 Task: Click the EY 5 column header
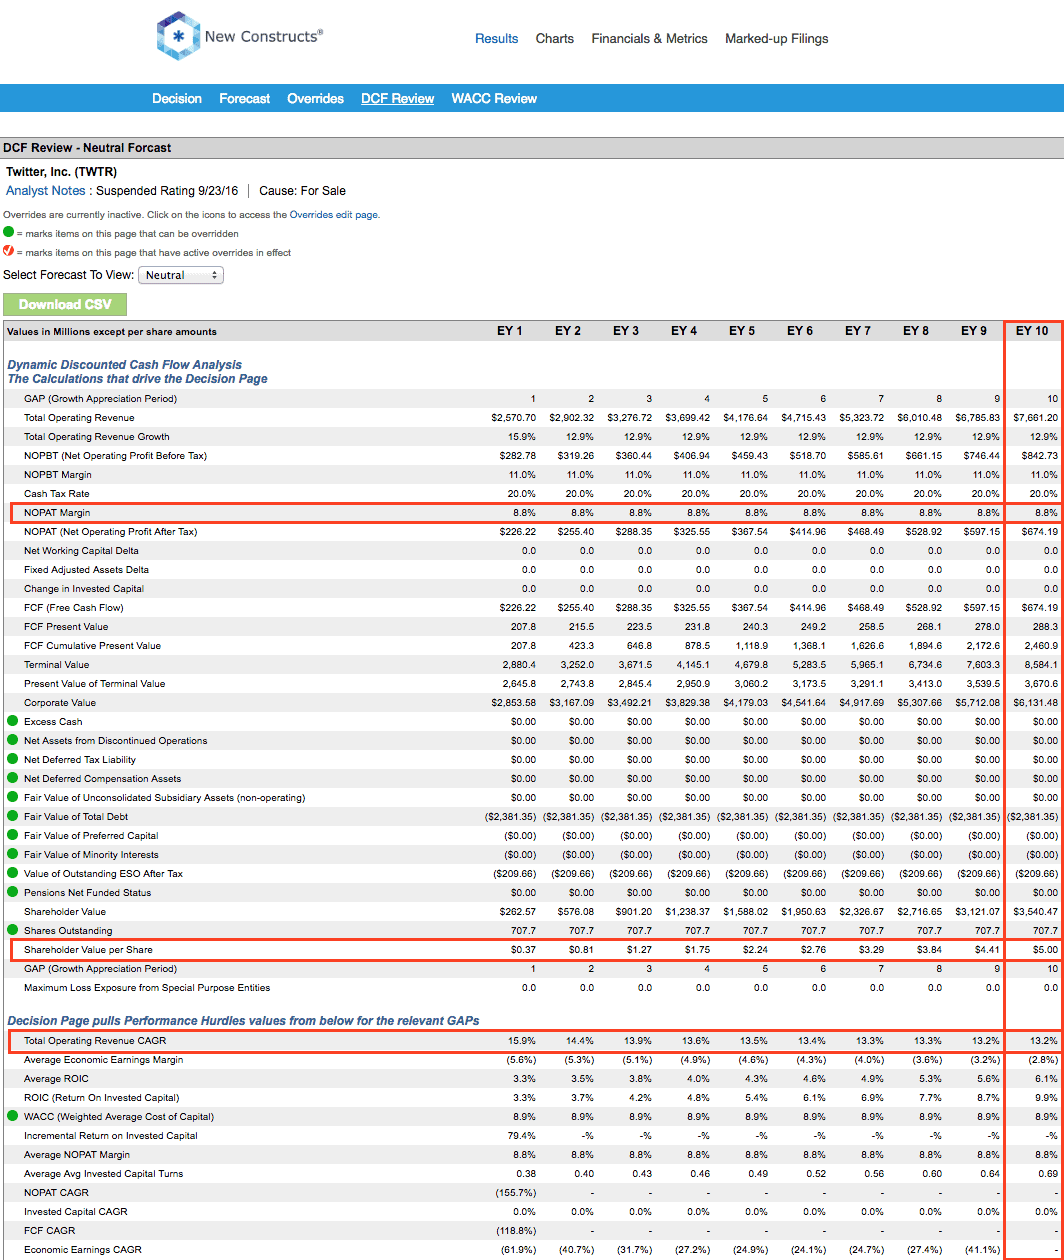click(742, 331)
